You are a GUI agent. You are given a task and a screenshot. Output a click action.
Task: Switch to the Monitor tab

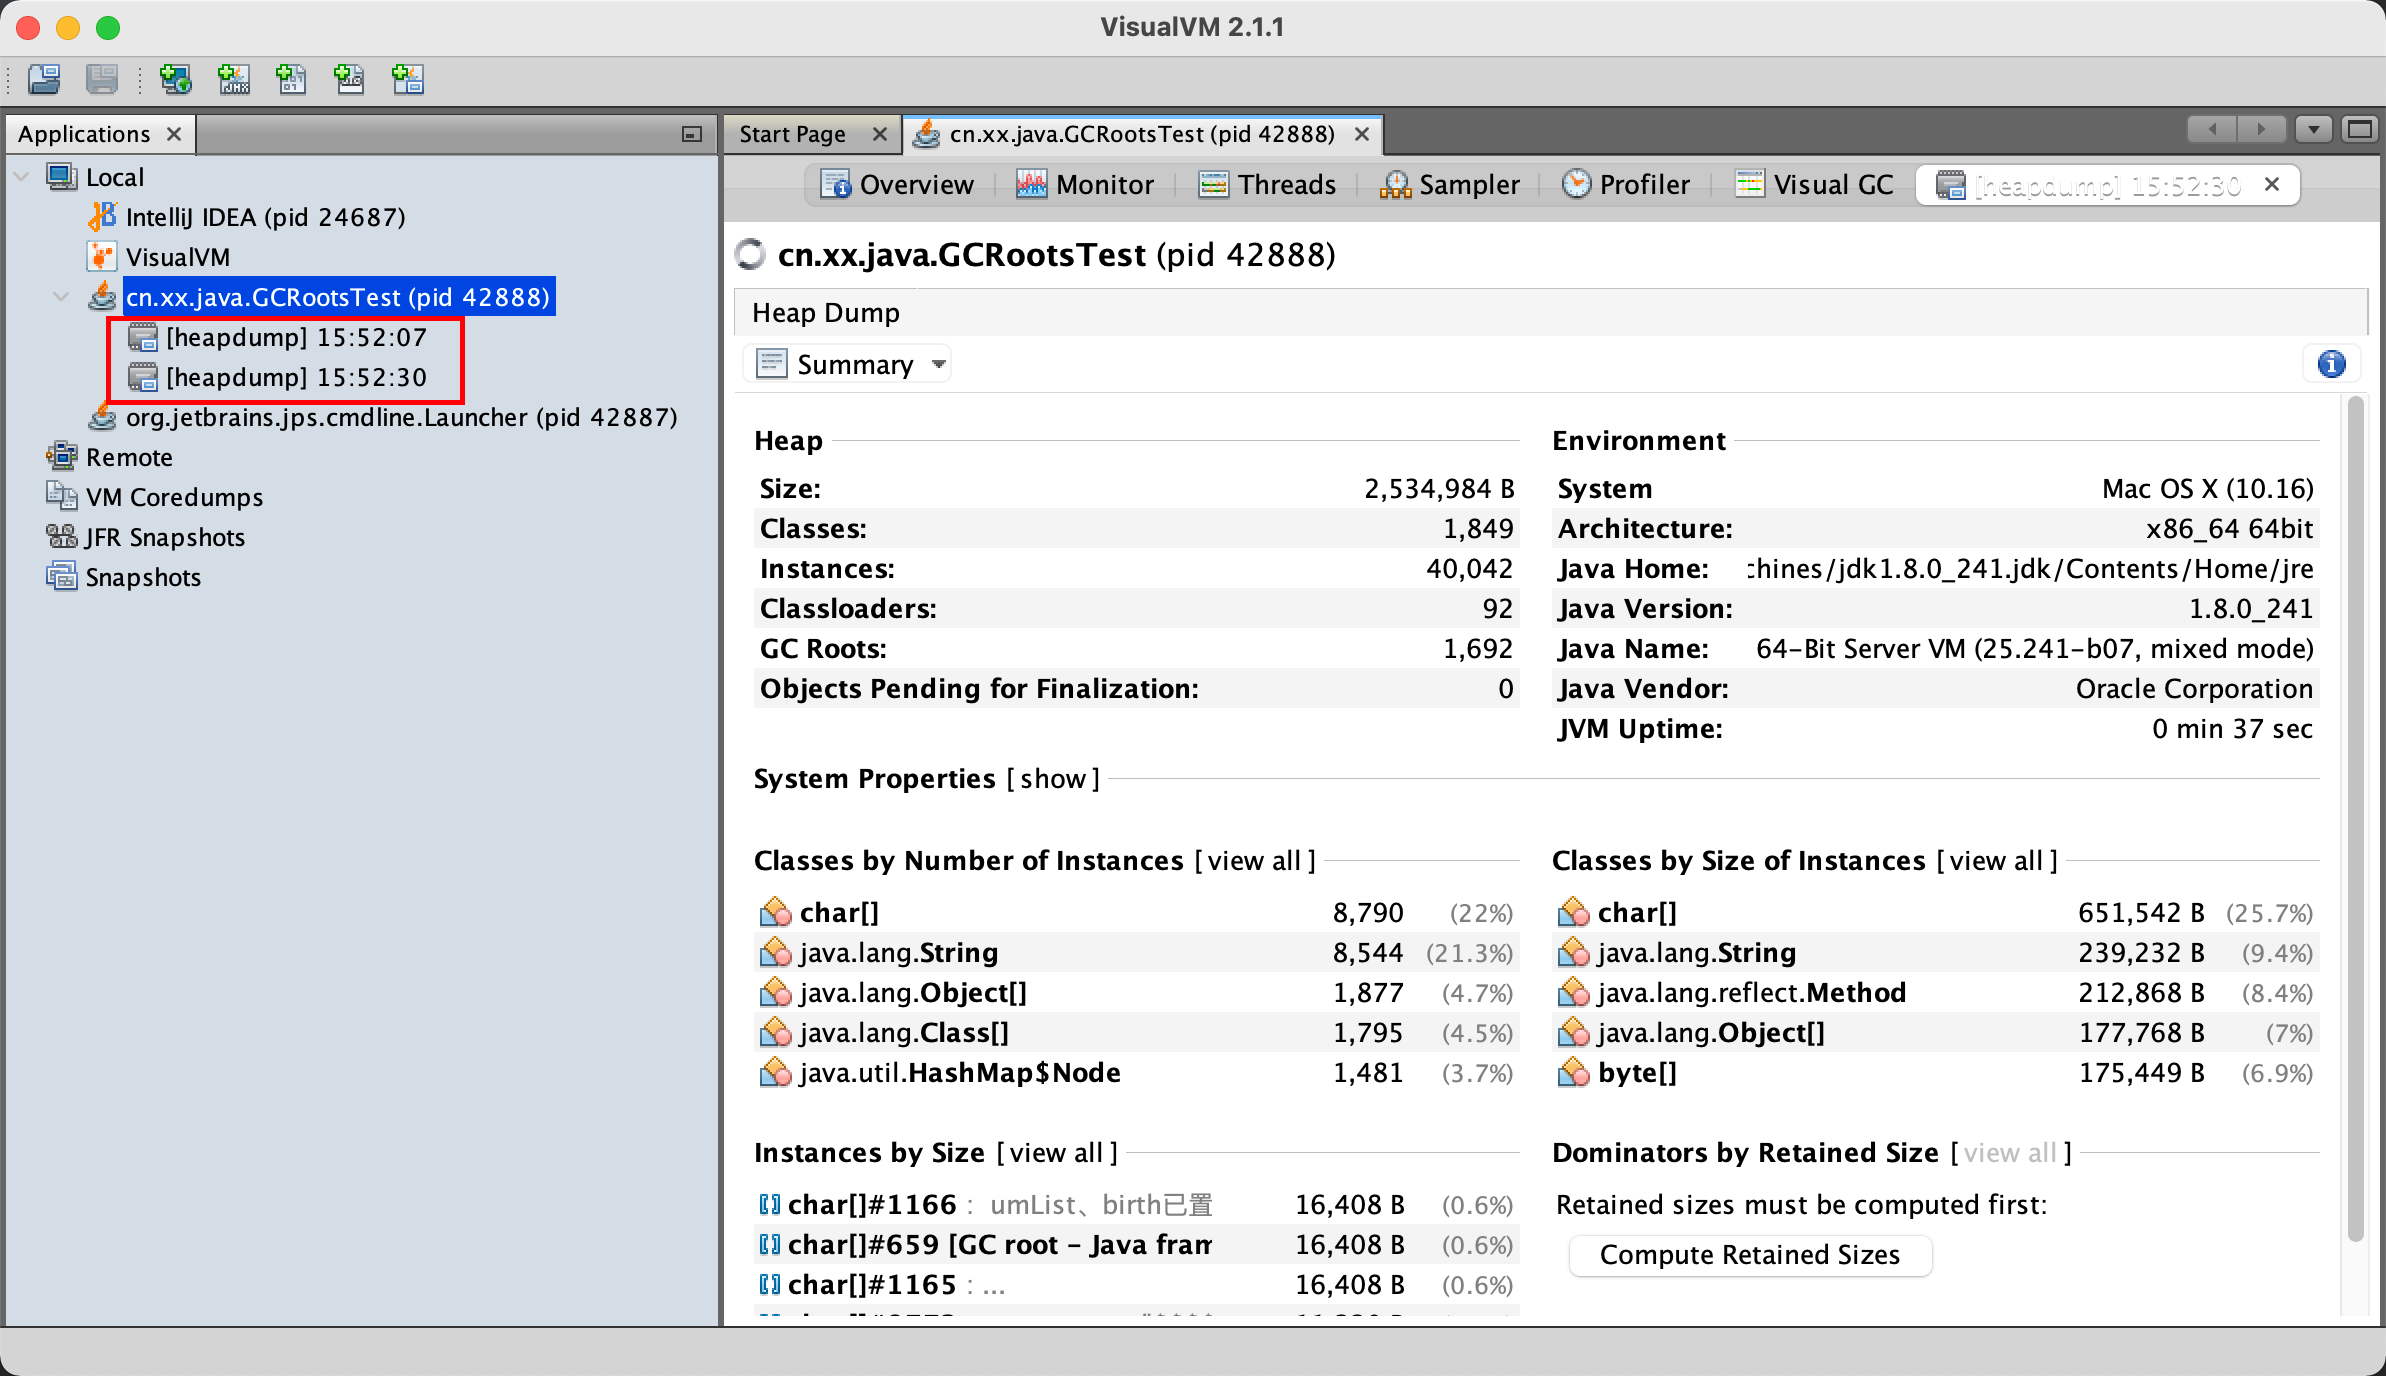pos(1085,185)
